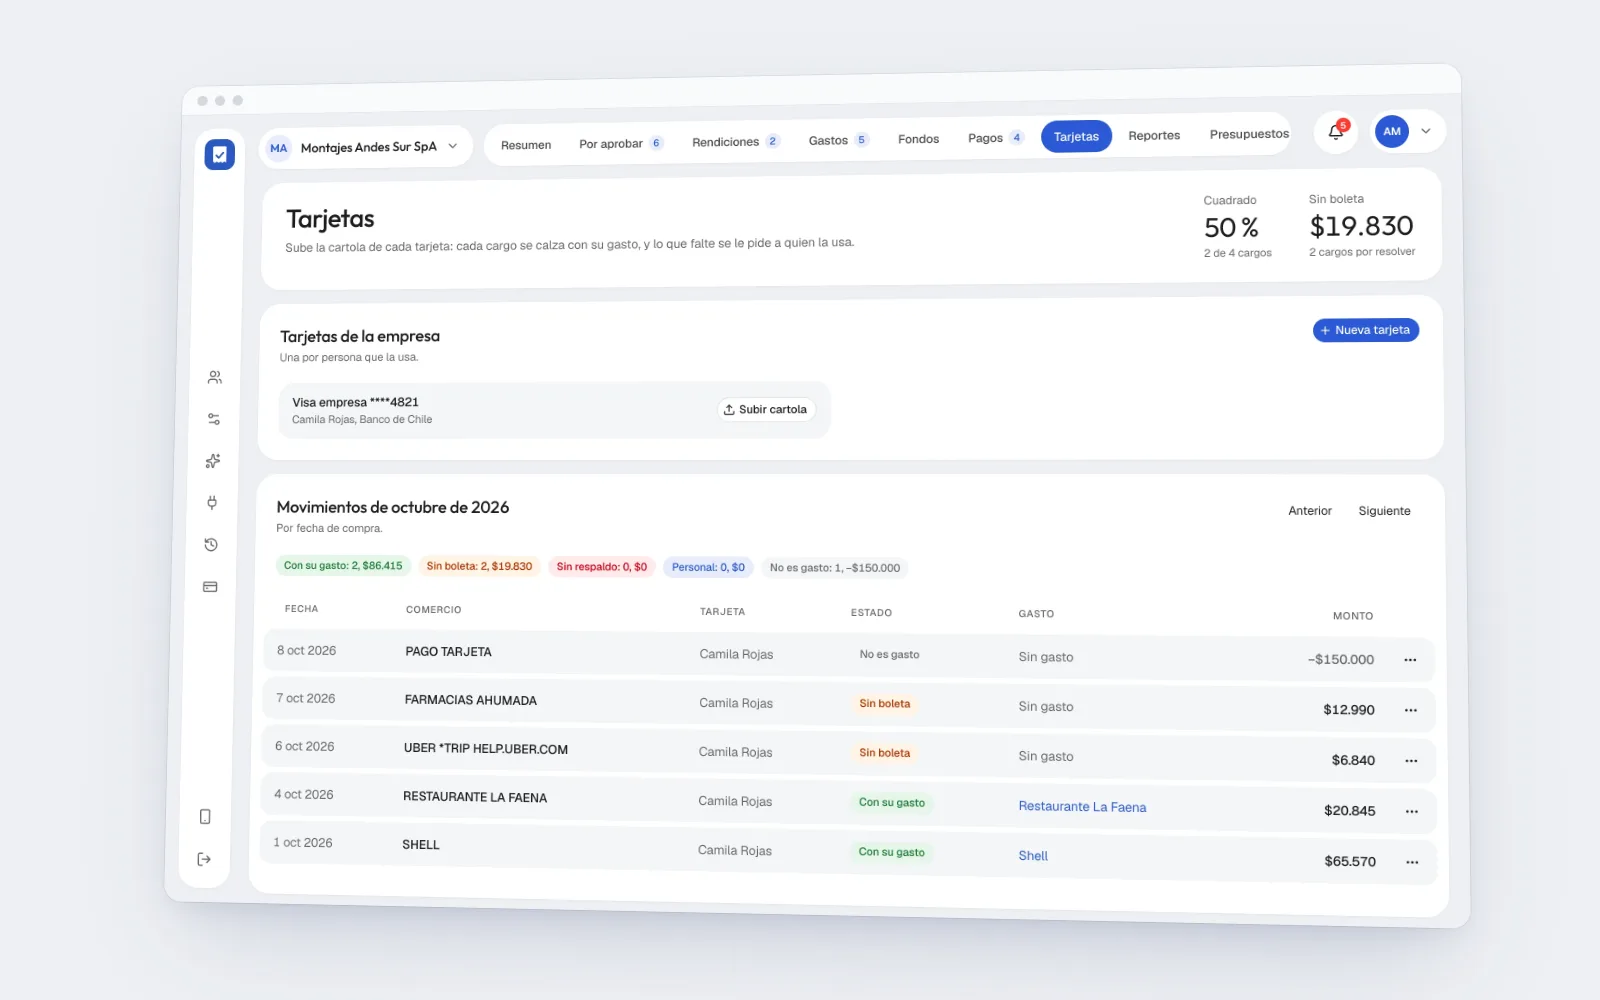Open the notifications bell
Image resolution: width=1600 pixels, height=1000 pixels.
1336,132
